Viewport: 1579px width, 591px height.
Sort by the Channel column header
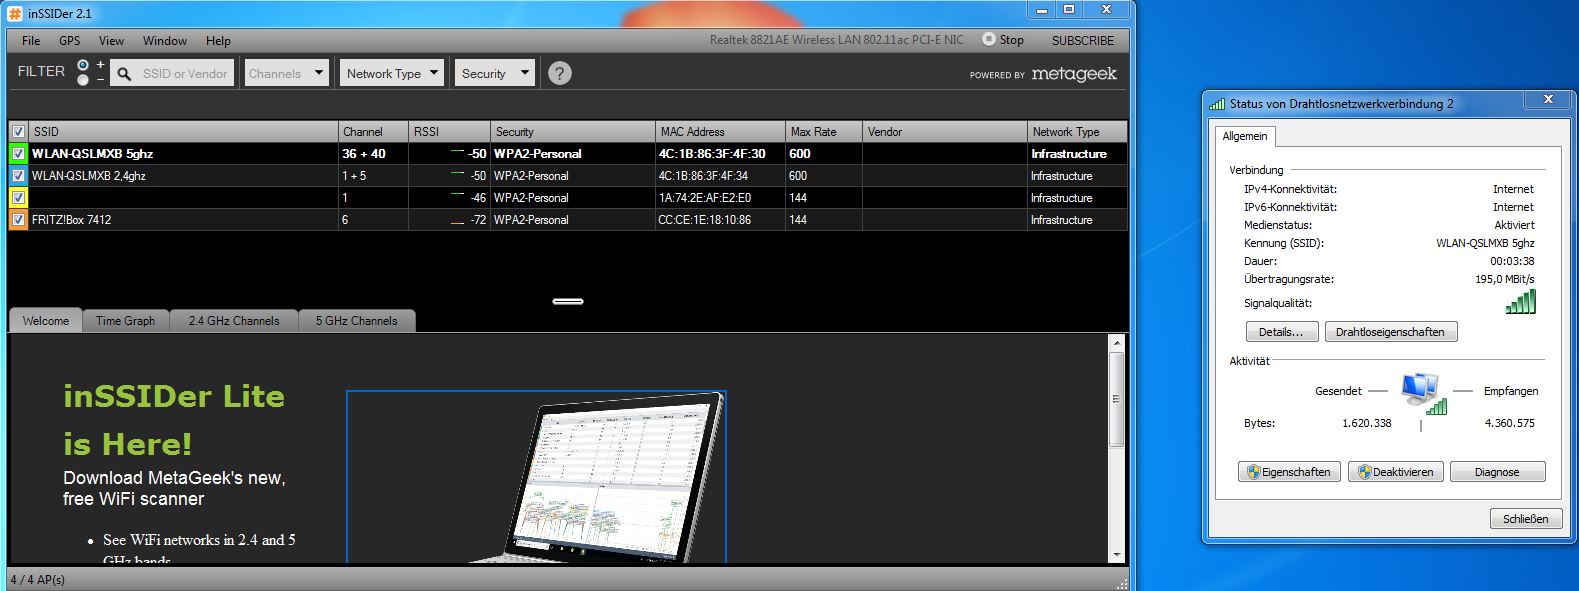(x=374, y=131)
